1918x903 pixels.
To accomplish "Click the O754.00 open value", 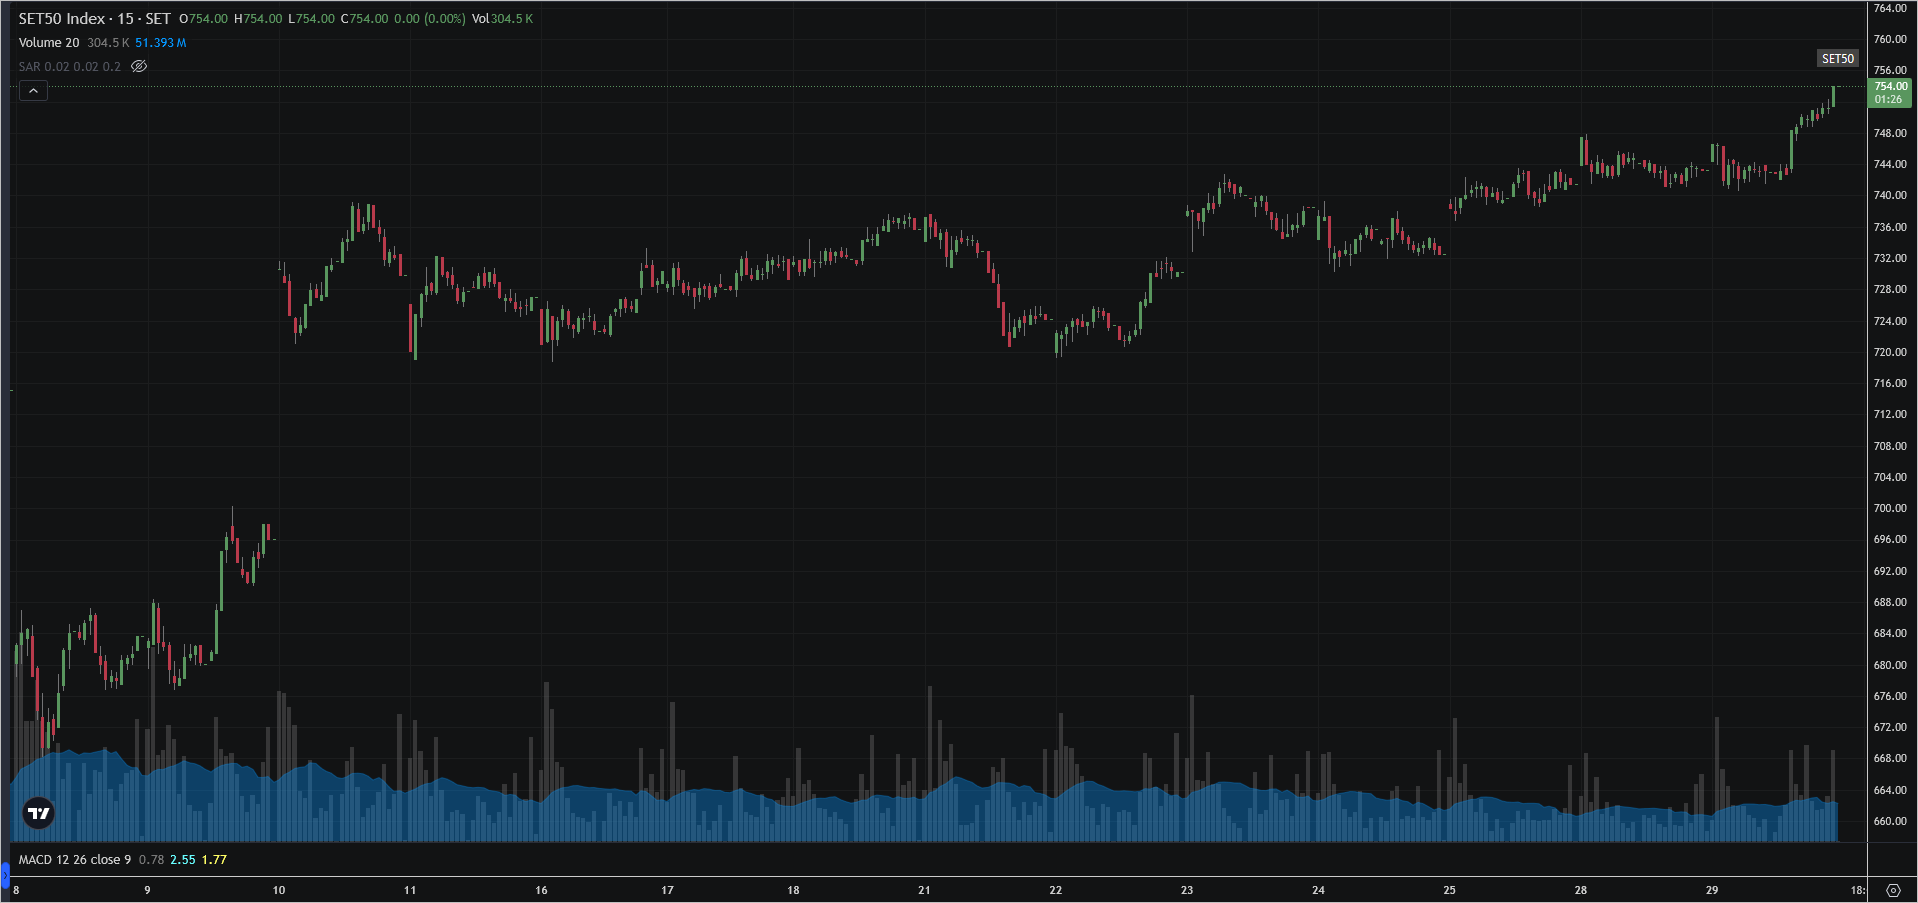I will pyautogui.click(x=204, y=19).
